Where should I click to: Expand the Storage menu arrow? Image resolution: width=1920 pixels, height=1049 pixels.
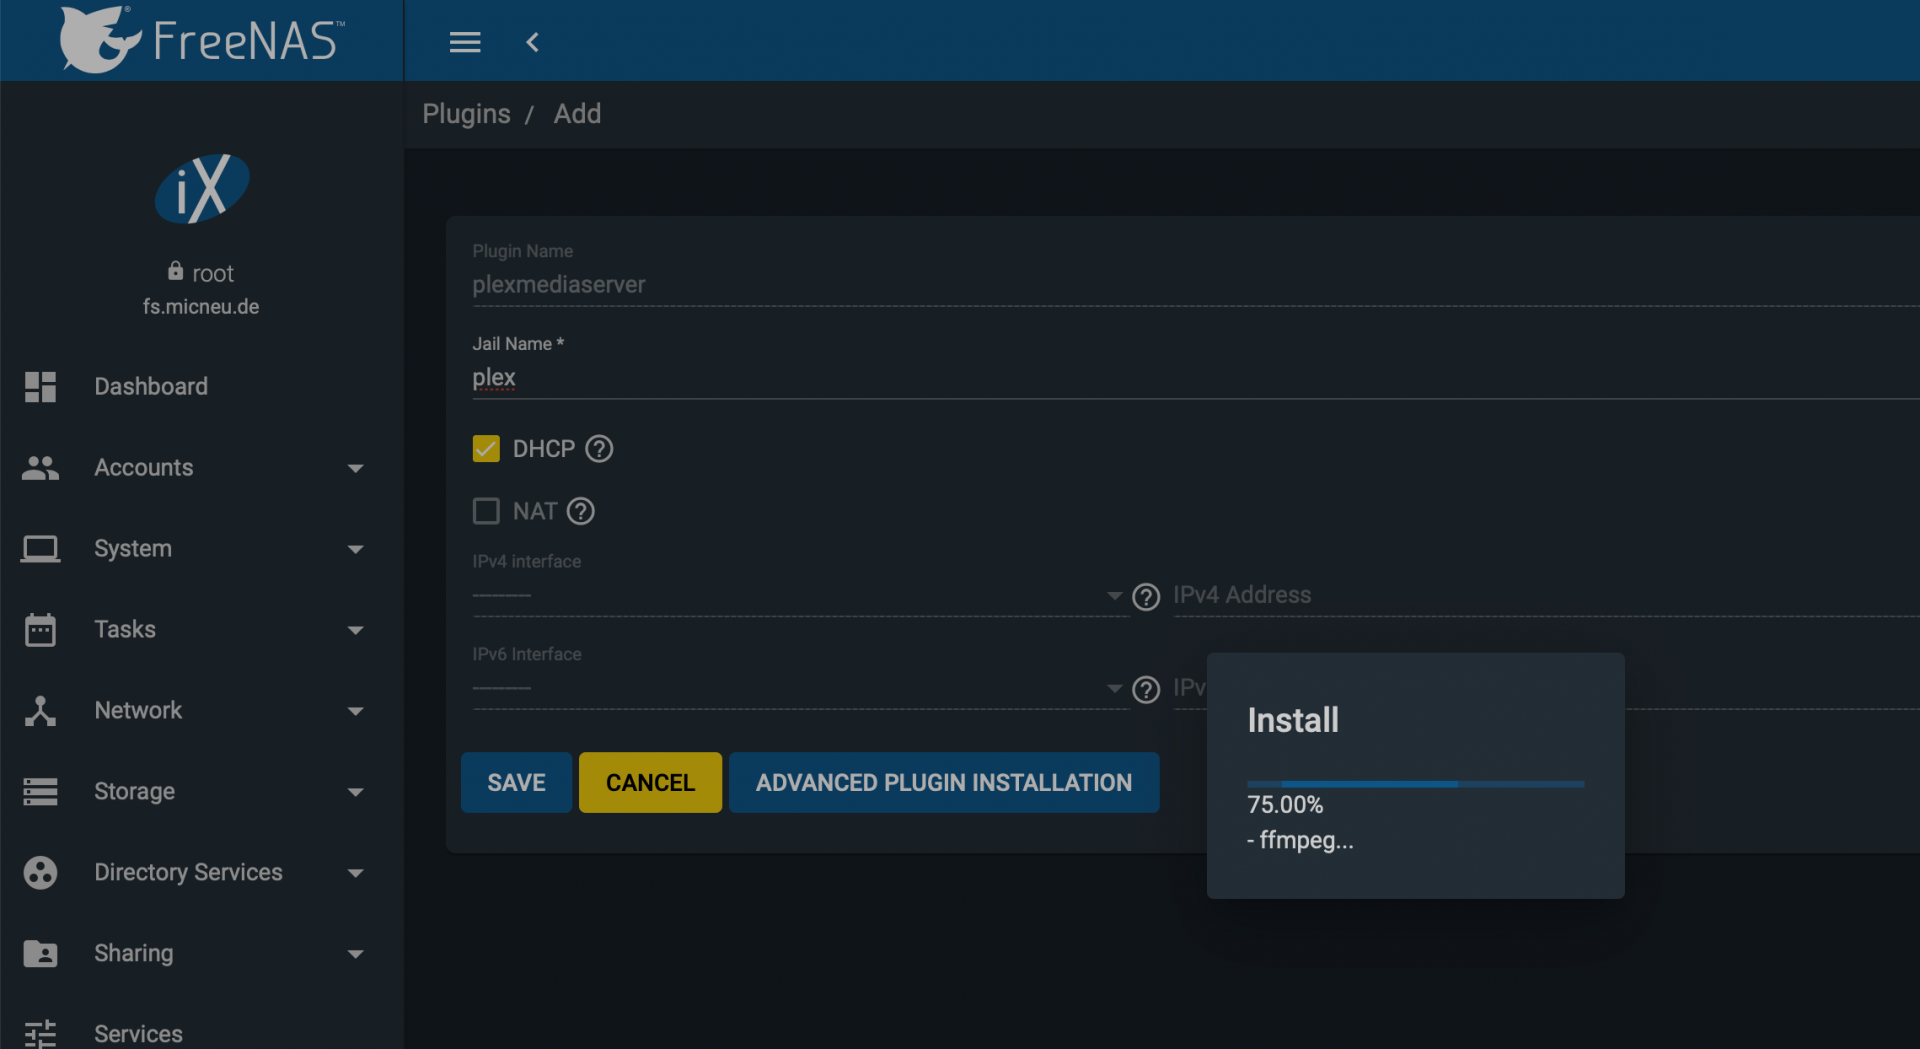tap(355, 792)
